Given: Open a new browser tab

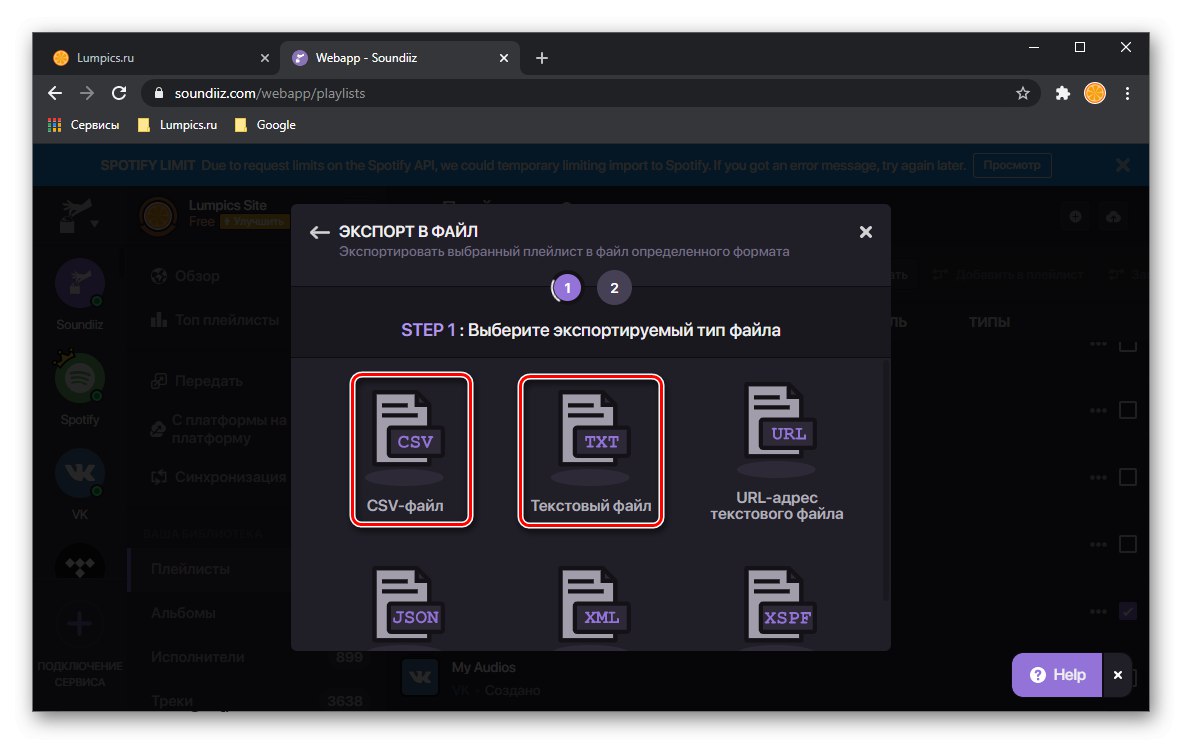Looking at the screenshot, I should coord(541,58).
